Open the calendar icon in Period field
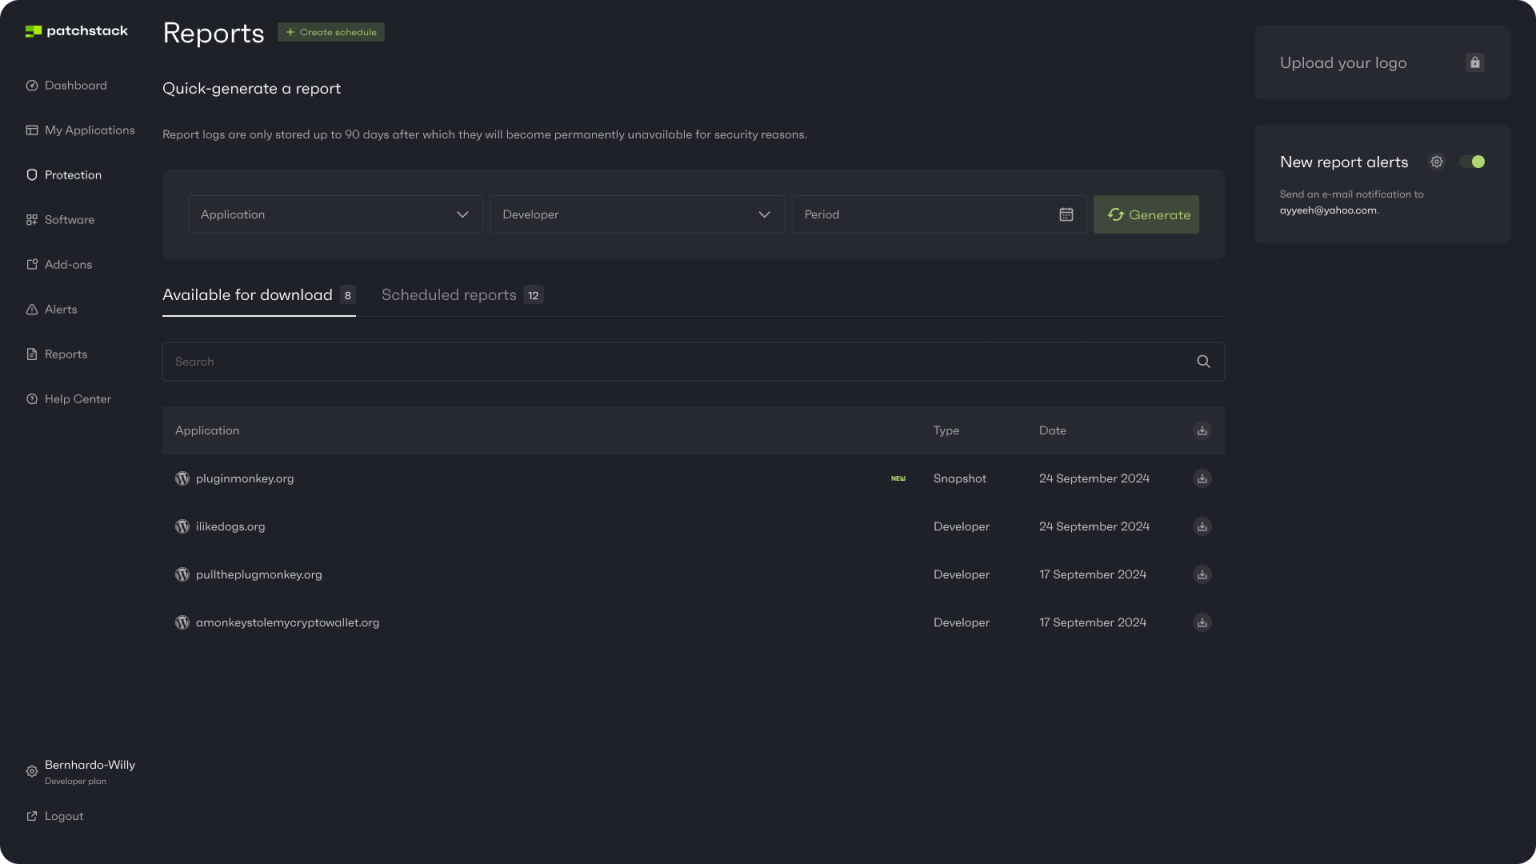This screenshot has width=1536, height=864. [1066, 215]
